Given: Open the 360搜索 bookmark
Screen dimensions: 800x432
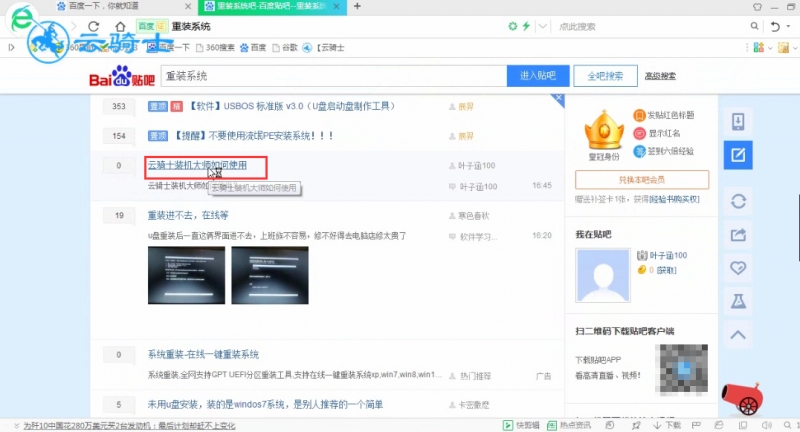Looking at the screenshot, I should (215, 47).
